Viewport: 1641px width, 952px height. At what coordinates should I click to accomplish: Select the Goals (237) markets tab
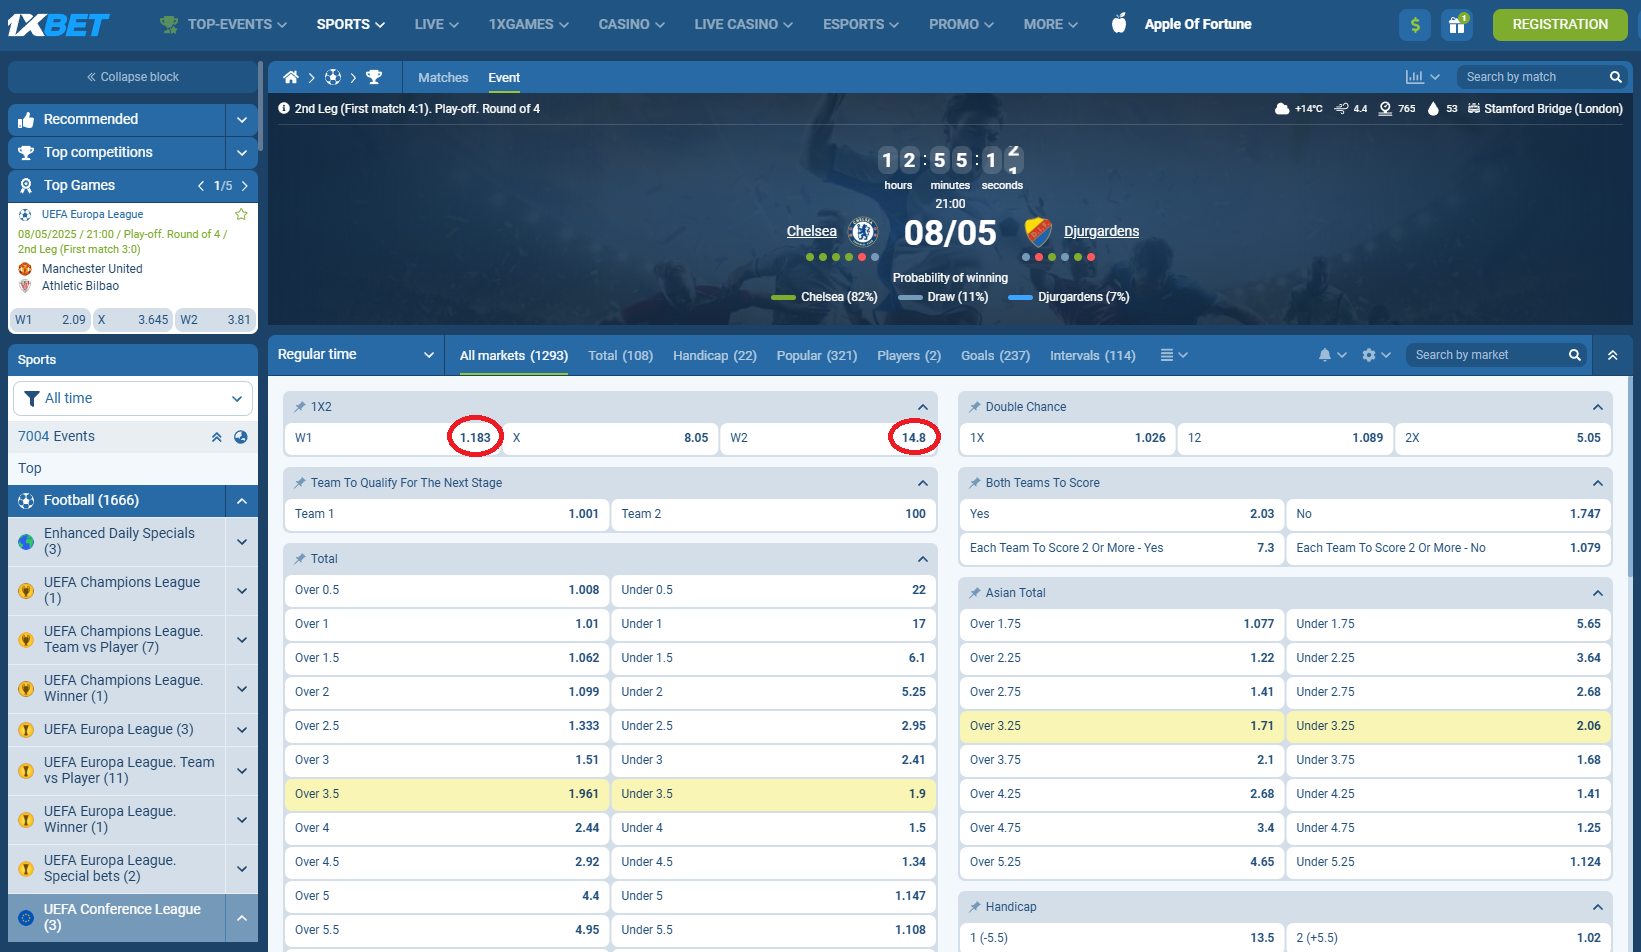coord(995,355)
